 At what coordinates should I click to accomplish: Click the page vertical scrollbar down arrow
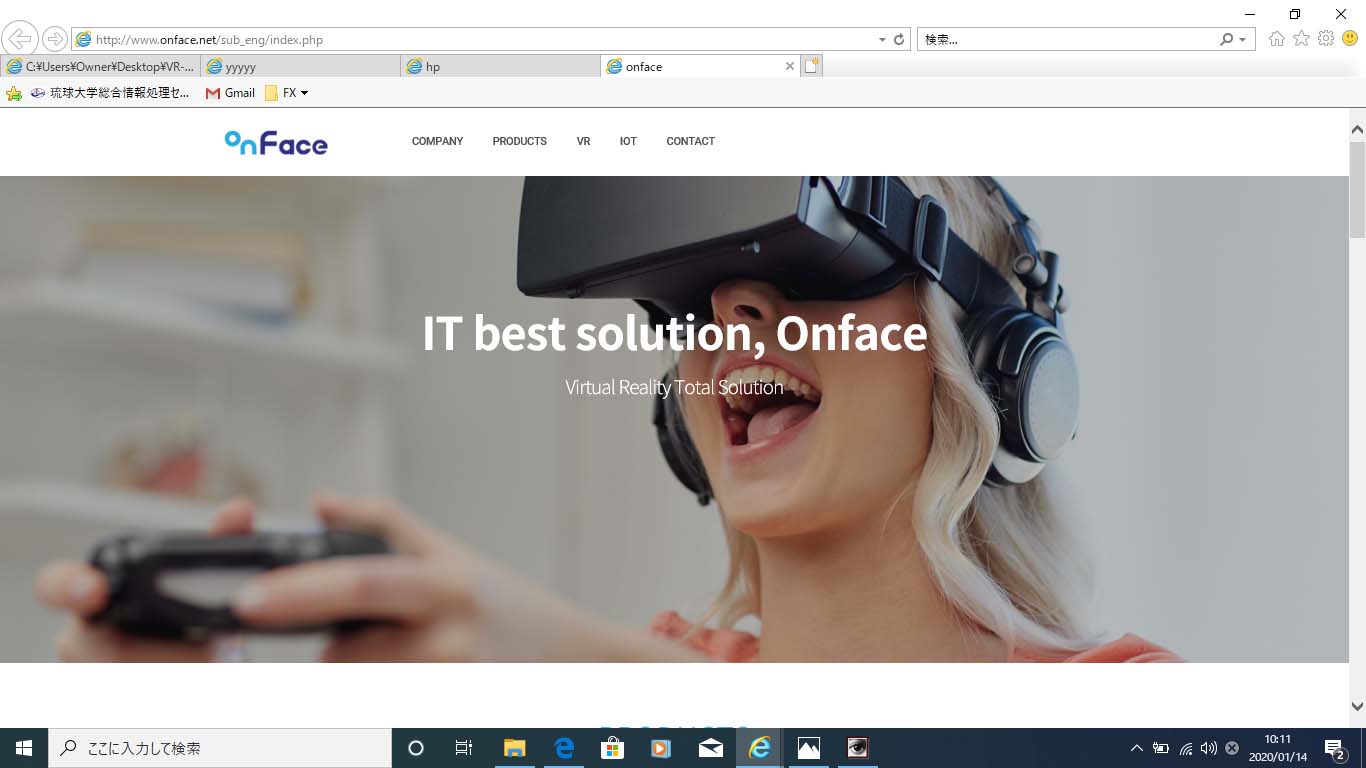1357,706
